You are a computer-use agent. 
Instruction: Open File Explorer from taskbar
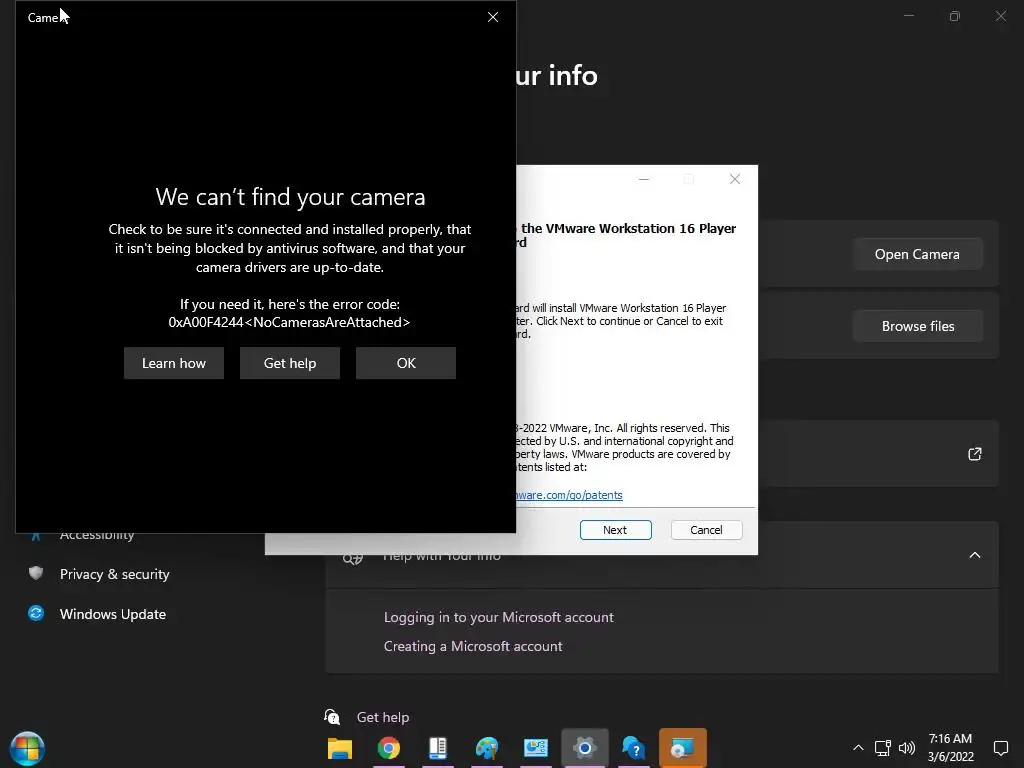point(340,748)
